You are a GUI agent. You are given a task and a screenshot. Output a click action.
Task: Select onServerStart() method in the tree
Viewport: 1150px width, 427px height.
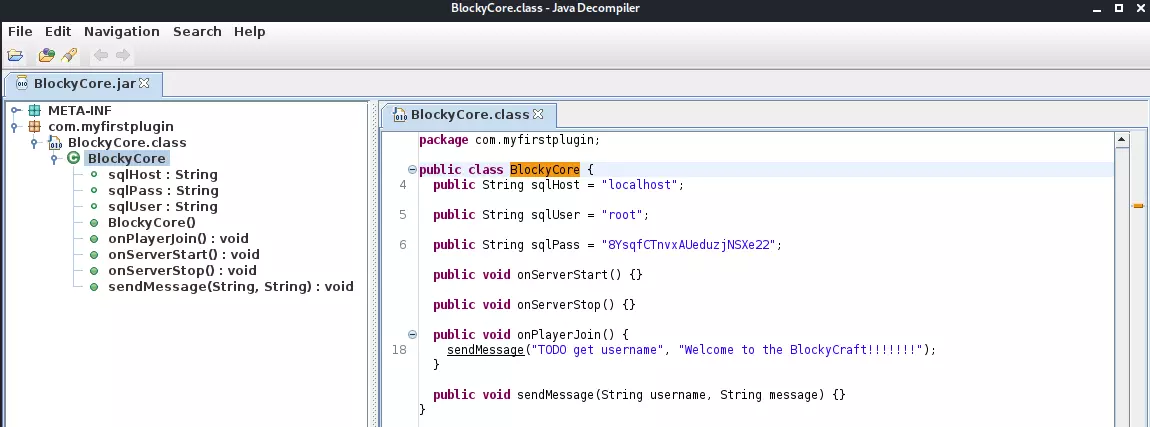[x=178, y=254]
